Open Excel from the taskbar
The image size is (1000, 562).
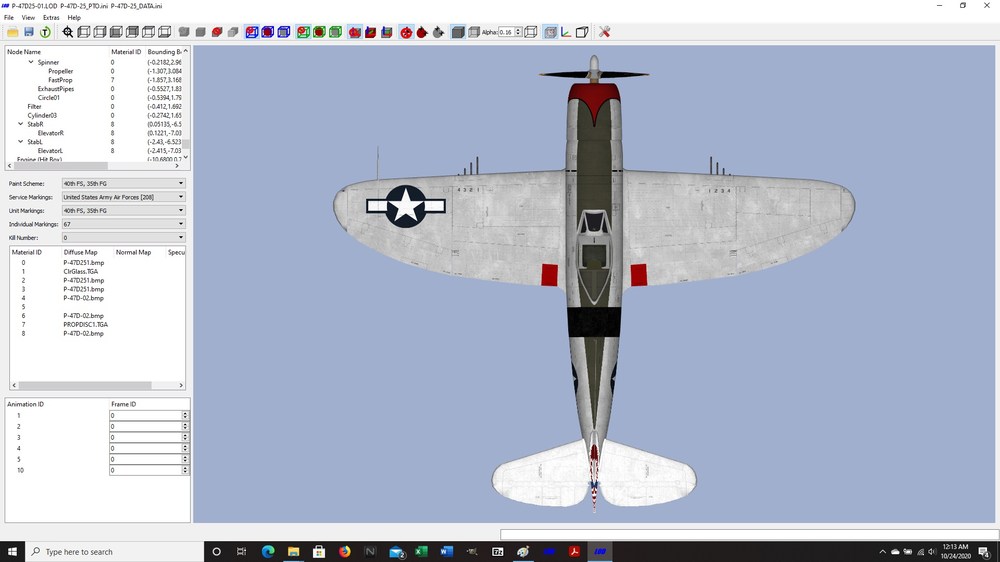click(421, 552)
